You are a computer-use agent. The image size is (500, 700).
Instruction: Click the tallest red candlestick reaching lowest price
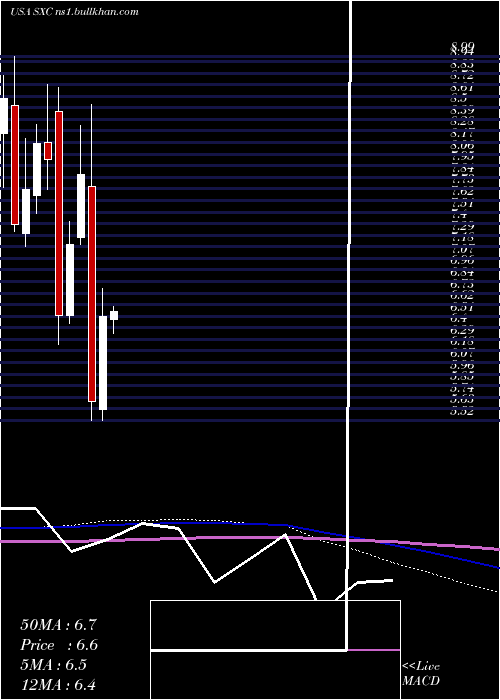tap(92, 293)
